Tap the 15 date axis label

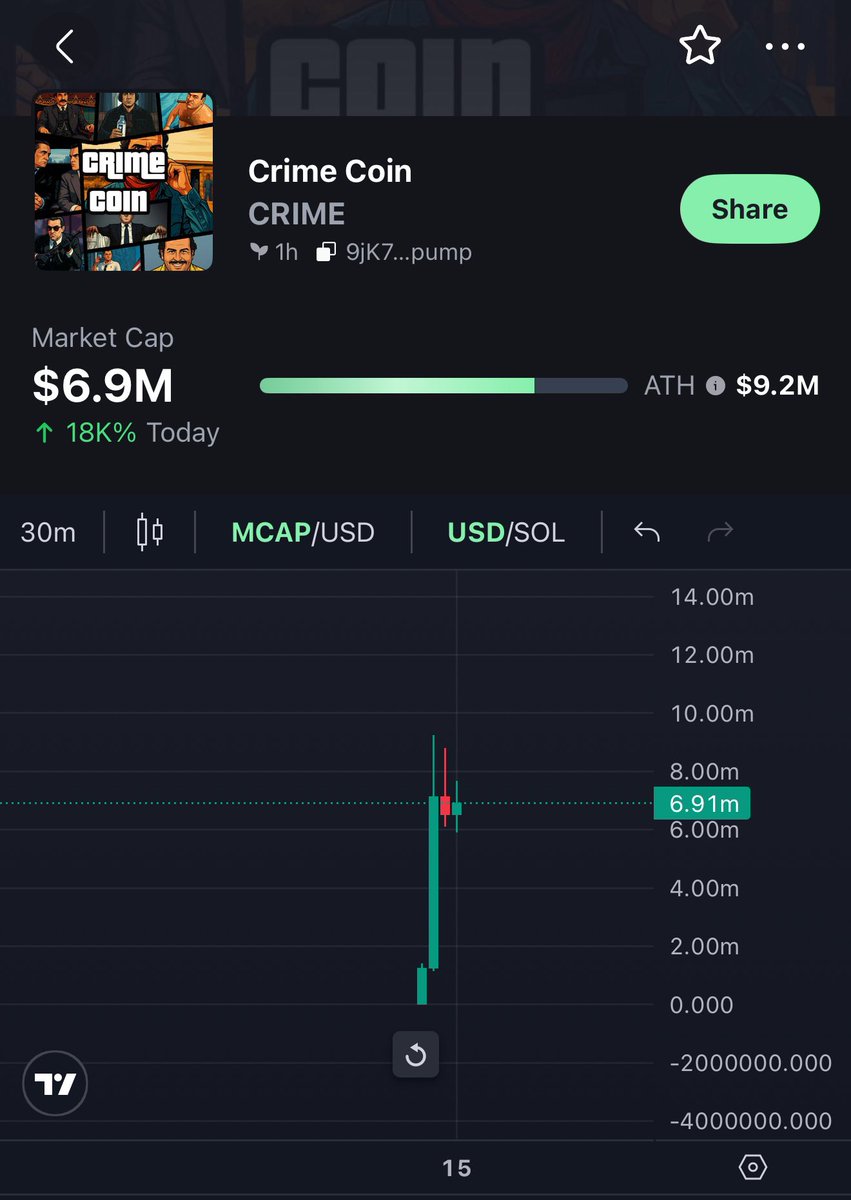(x=457, y=1168)
